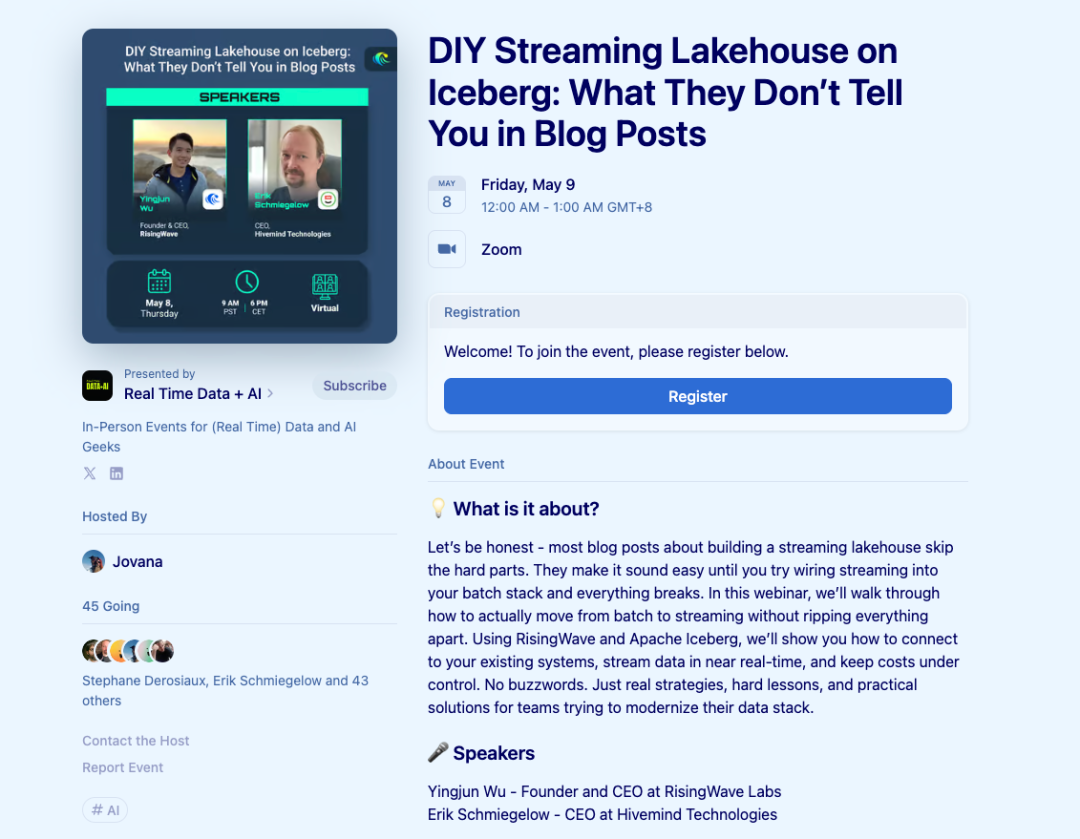This screenshot has height=839, width=1080.
Task: Open the # AI tag
Action: pyautogui.click(x=105, y=810)
